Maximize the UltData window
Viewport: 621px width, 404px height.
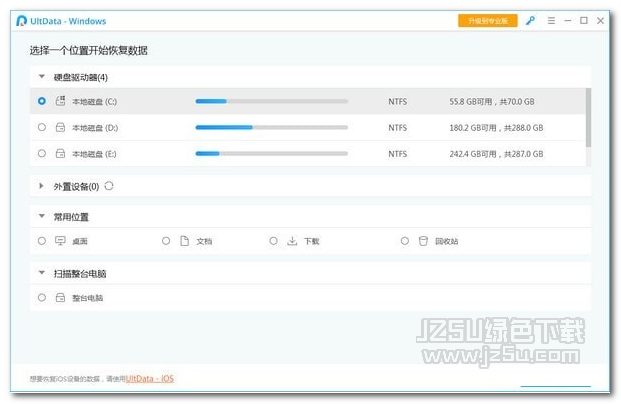pyautogui.click(x=584, y=21)
